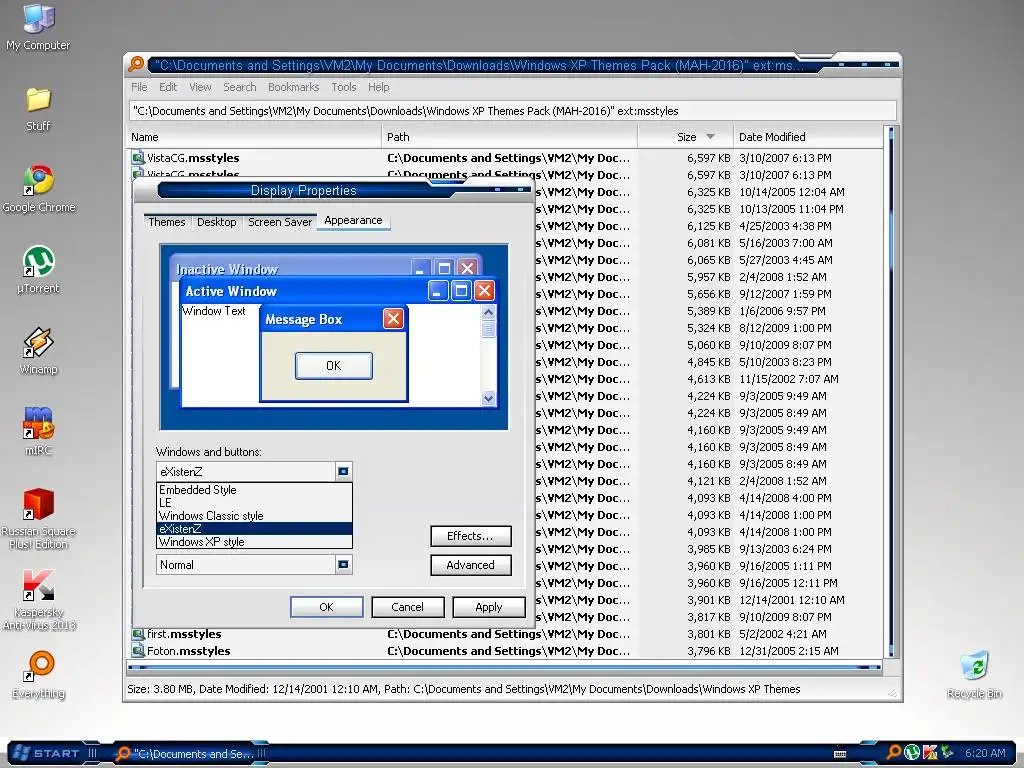Viewport: 1024px width, 768px height.
Task: Click Advanced button in Display Properties
Action: [x=470, y=565]
